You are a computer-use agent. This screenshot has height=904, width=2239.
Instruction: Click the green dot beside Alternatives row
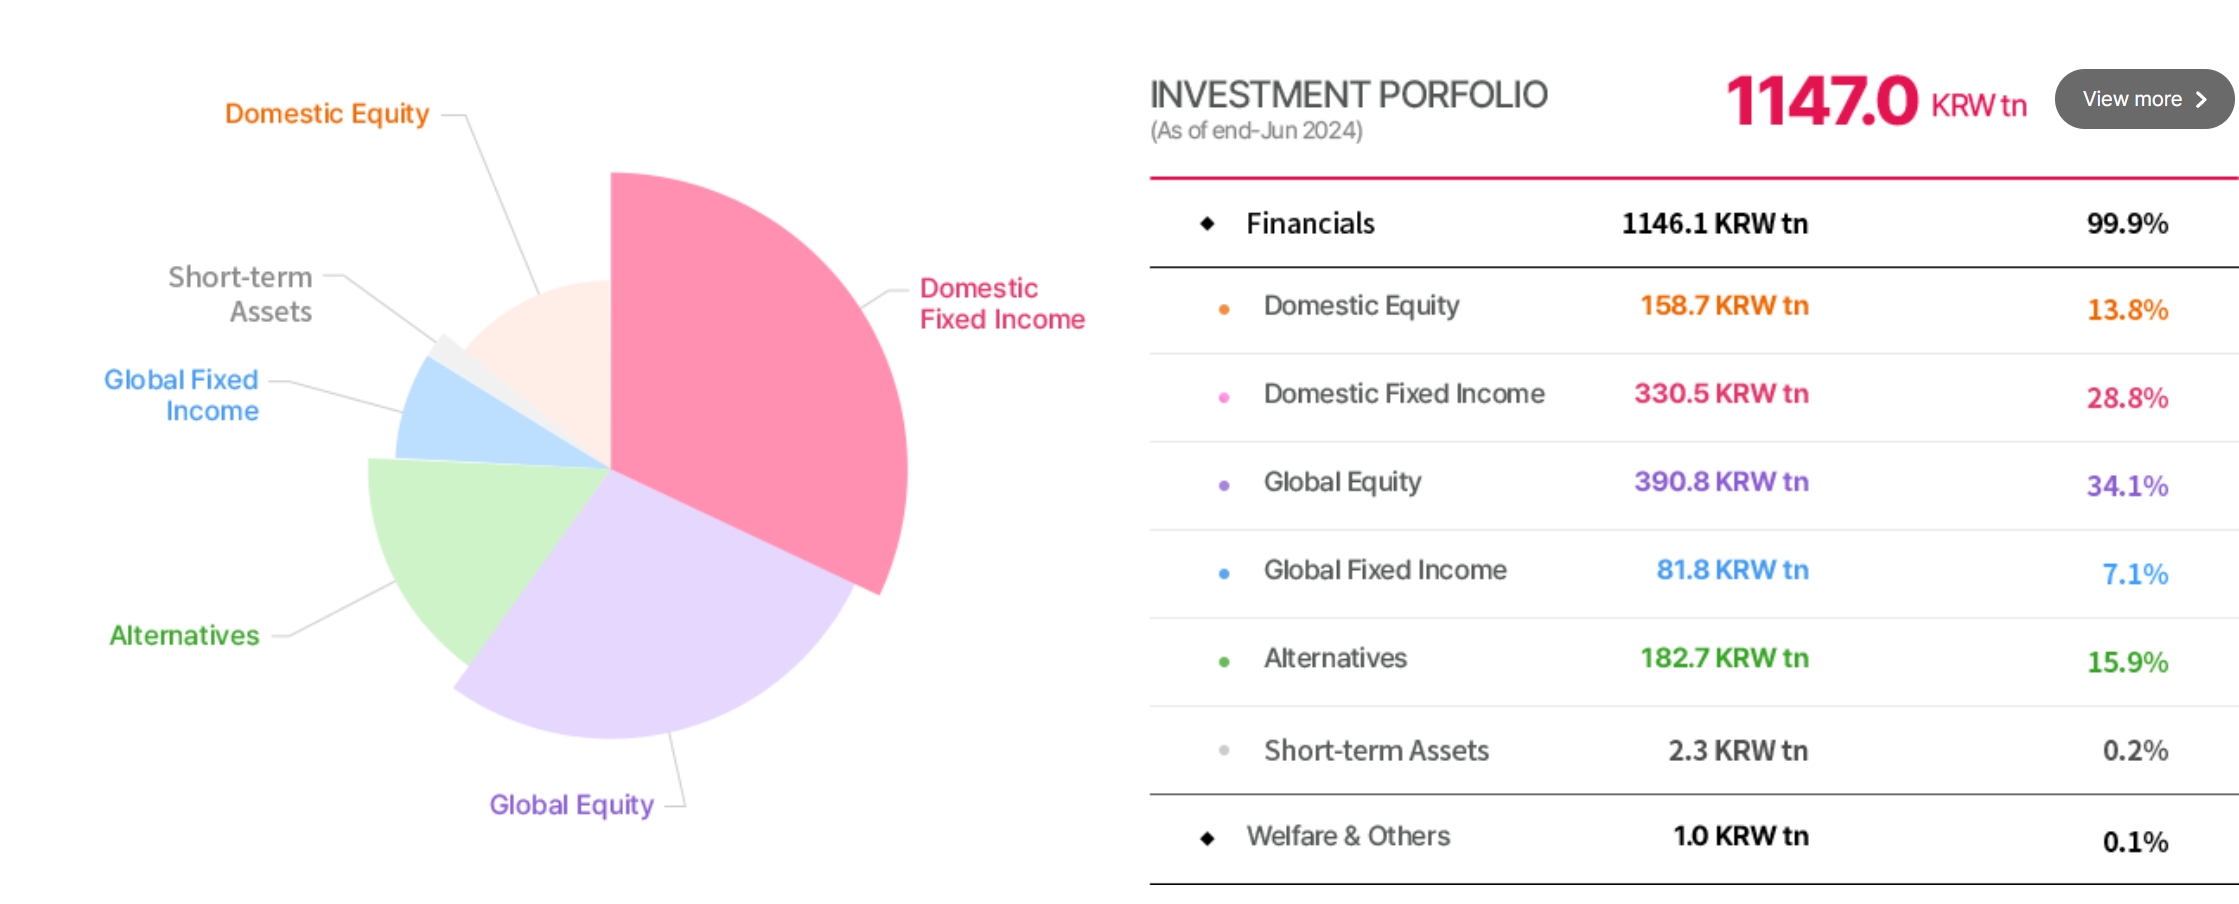coord(1224,661)
